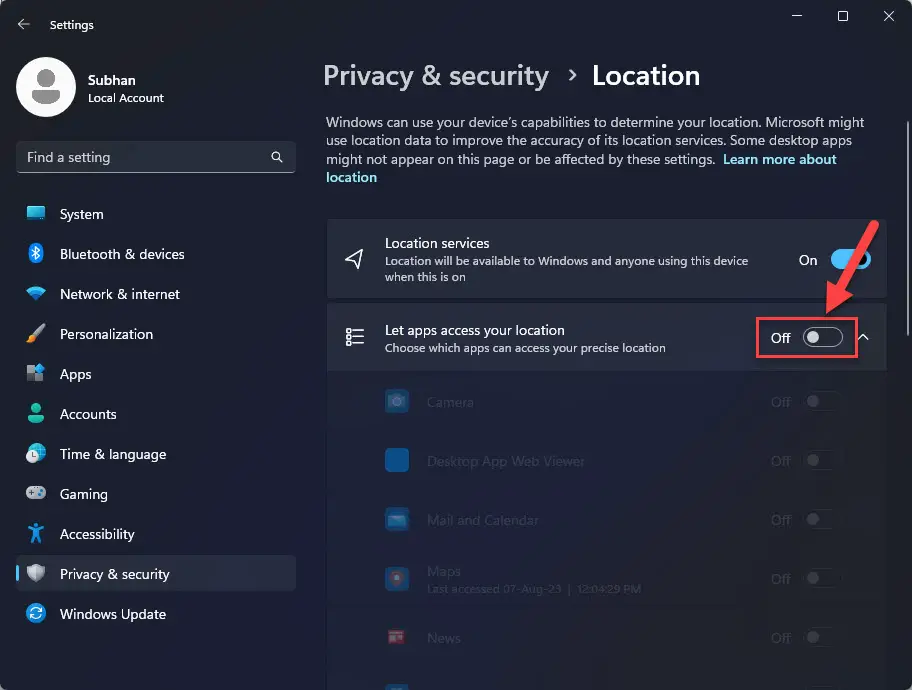
Task: Click the user profile avatar picture
Action: pos(46,87)
